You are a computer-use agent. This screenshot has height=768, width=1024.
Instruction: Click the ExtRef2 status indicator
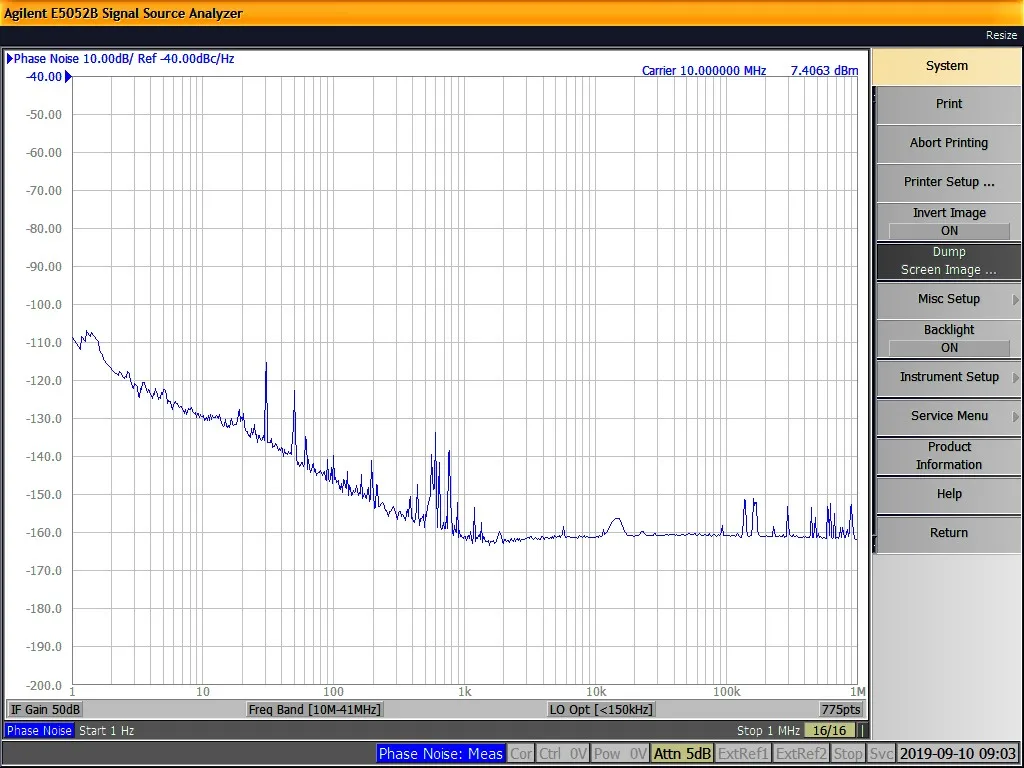point(801,754)
